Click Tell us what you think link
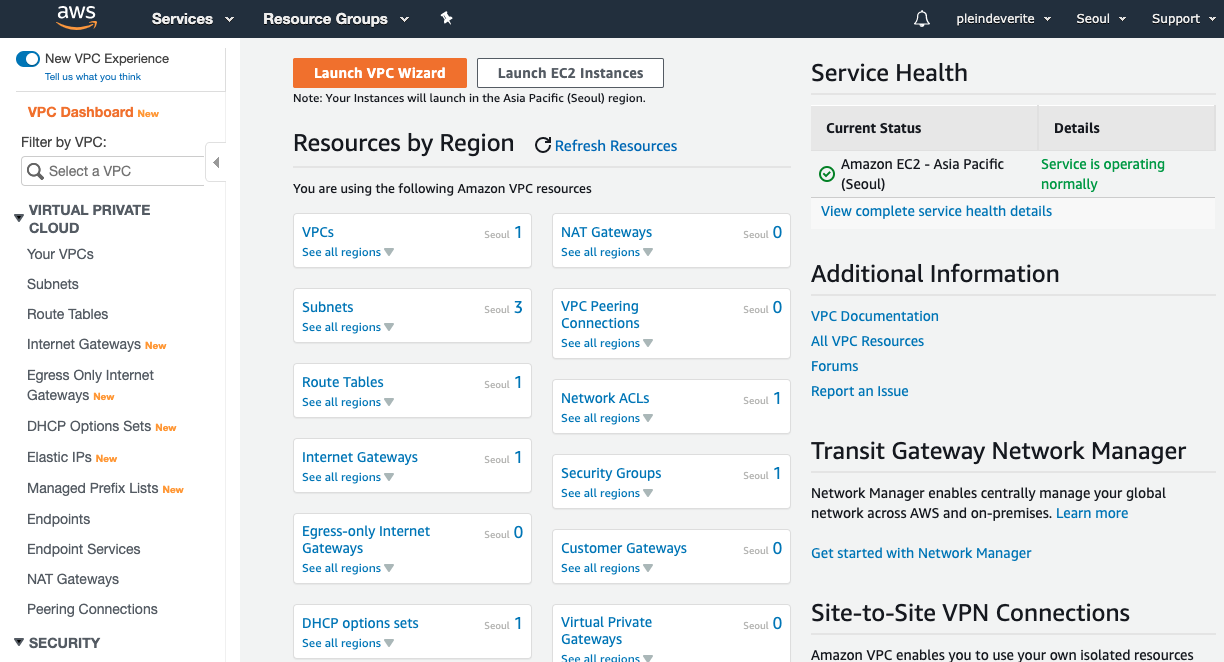This screenshot has width=1224, height=662. point(93,77)
